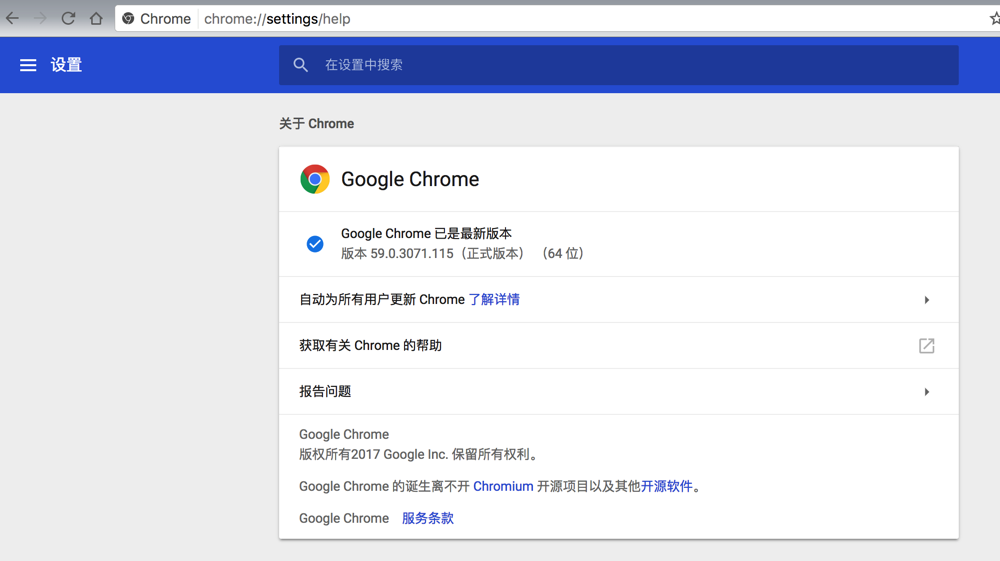Expand the 报告问题 row arrow

927,391
